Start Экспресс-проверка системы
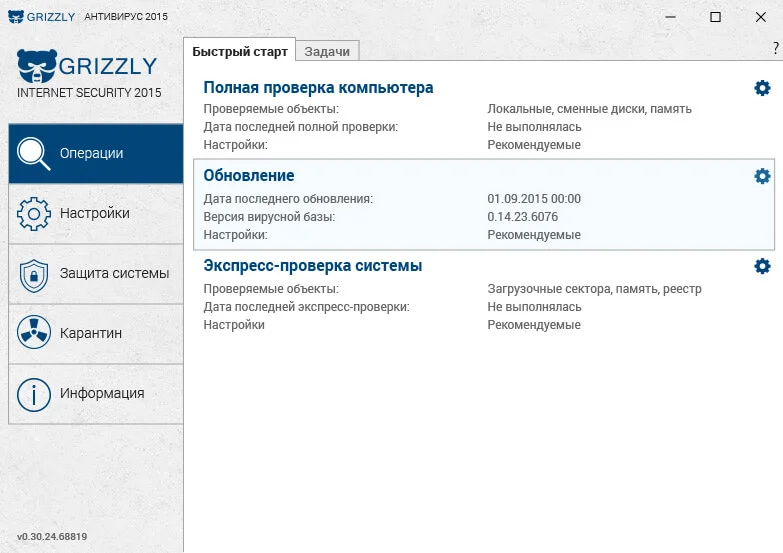The width and height of the screenshot is (783, 553). click(x=313, y=265)
